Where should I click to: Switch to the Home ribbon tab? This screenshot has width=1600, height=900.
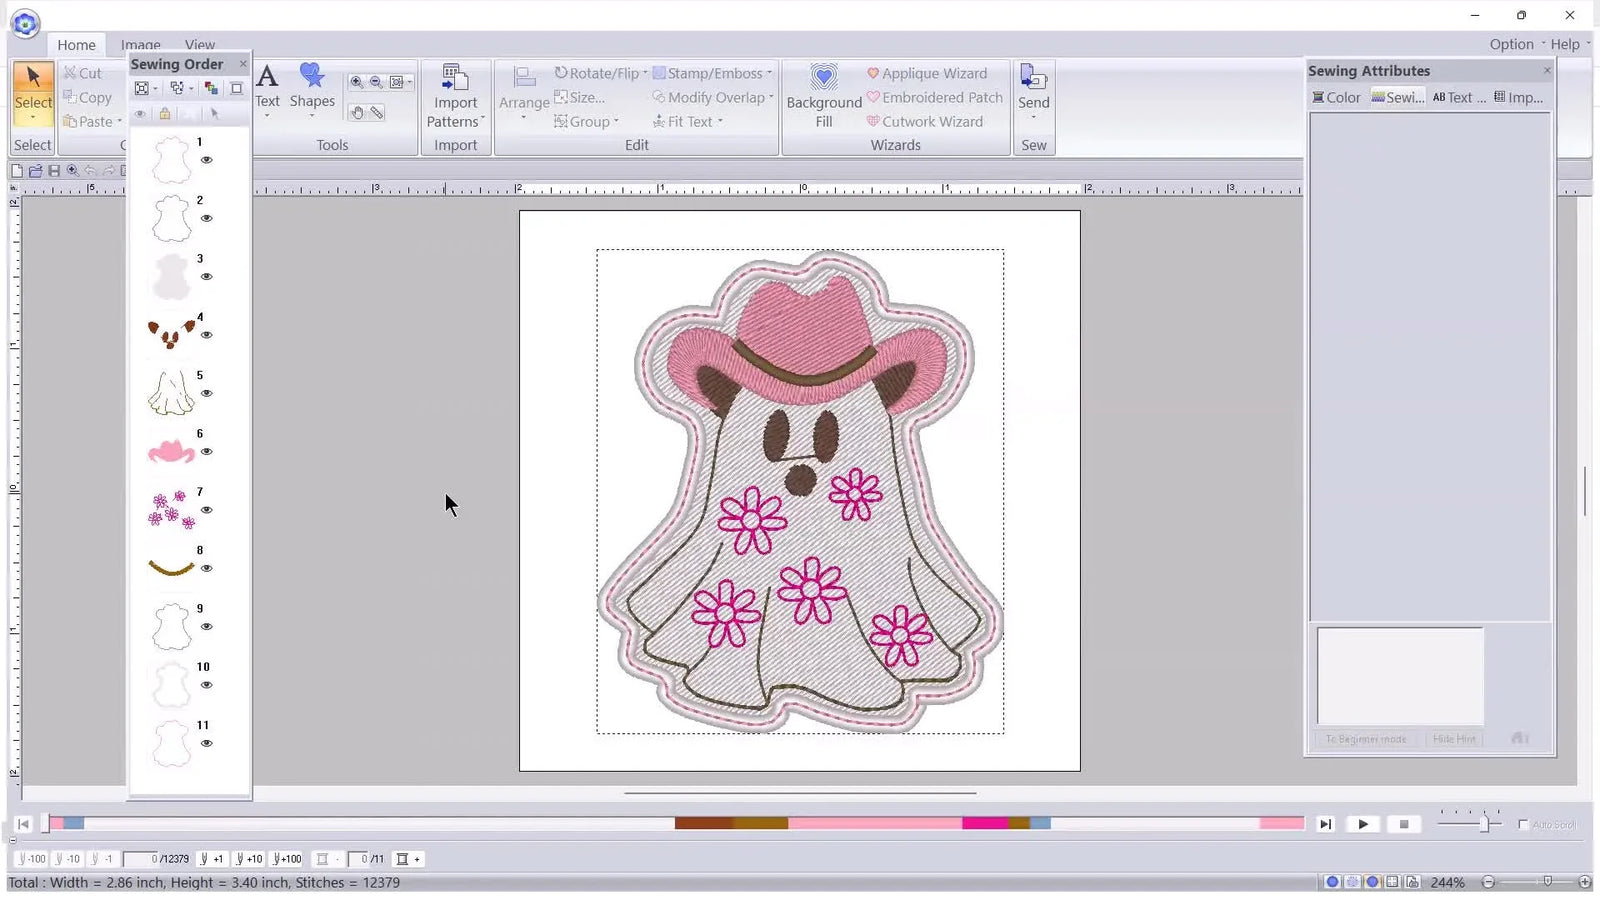76,45
